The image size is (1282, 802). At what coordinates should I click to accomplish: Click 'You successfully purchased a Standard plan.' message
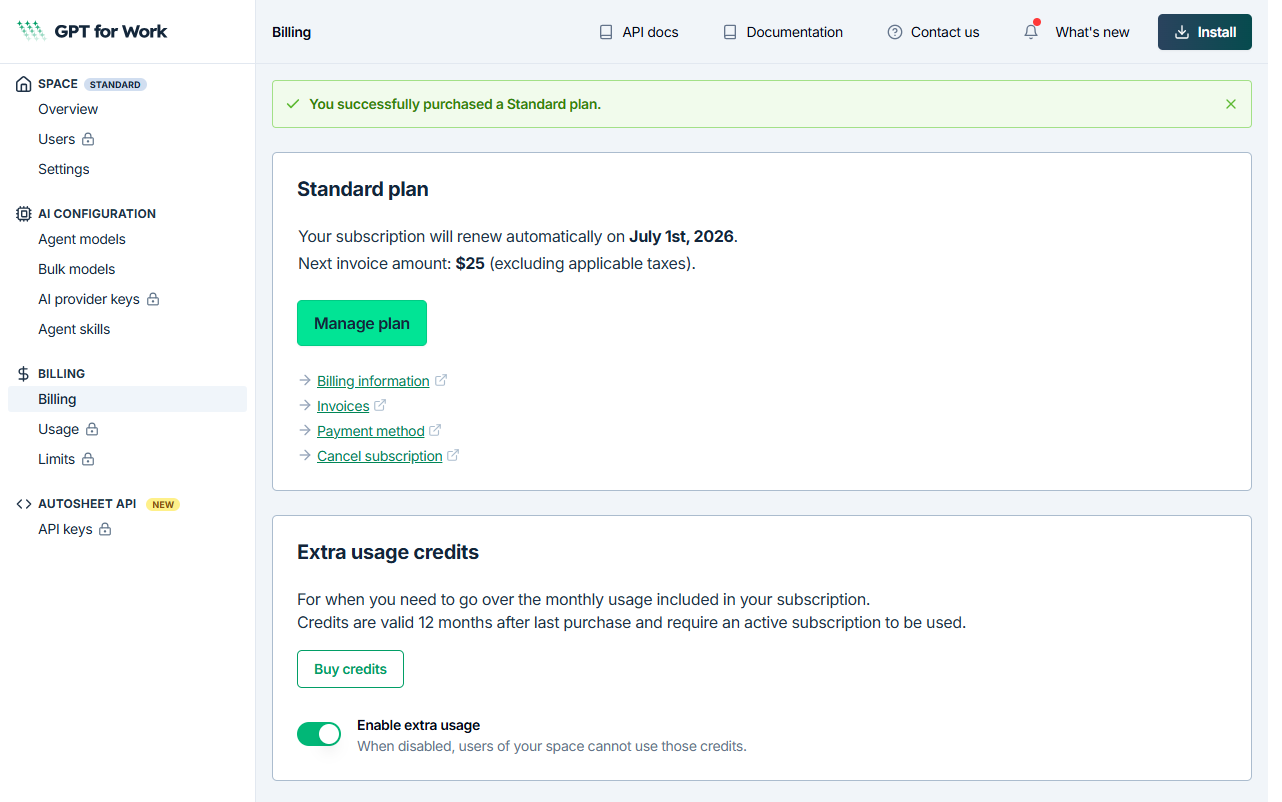coord(455,104)
